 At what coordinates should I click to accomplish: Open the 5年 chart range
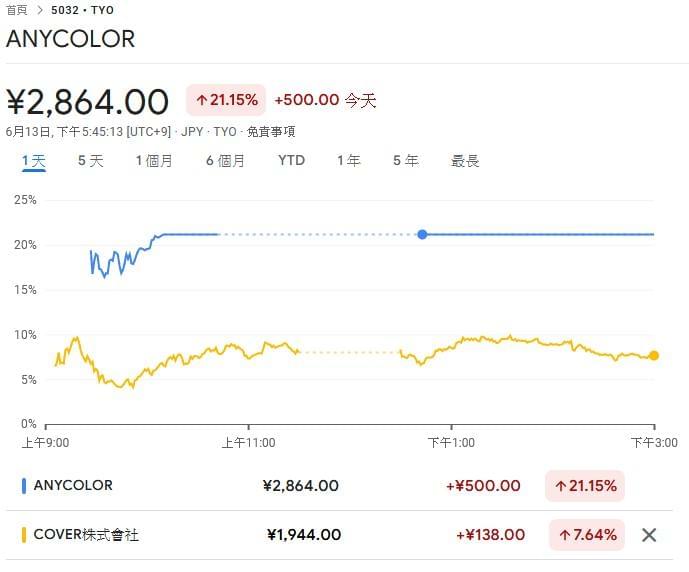(x=406, y=161)
